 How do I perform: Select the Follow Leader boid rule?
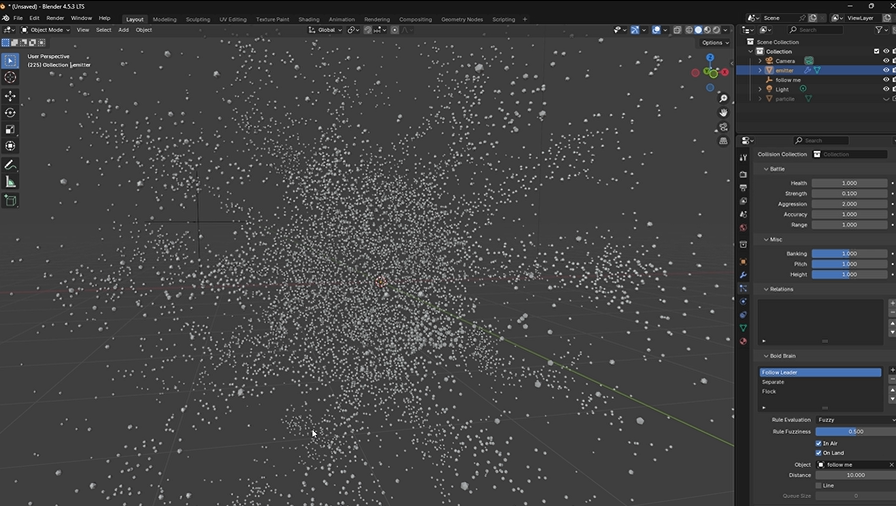821,372
